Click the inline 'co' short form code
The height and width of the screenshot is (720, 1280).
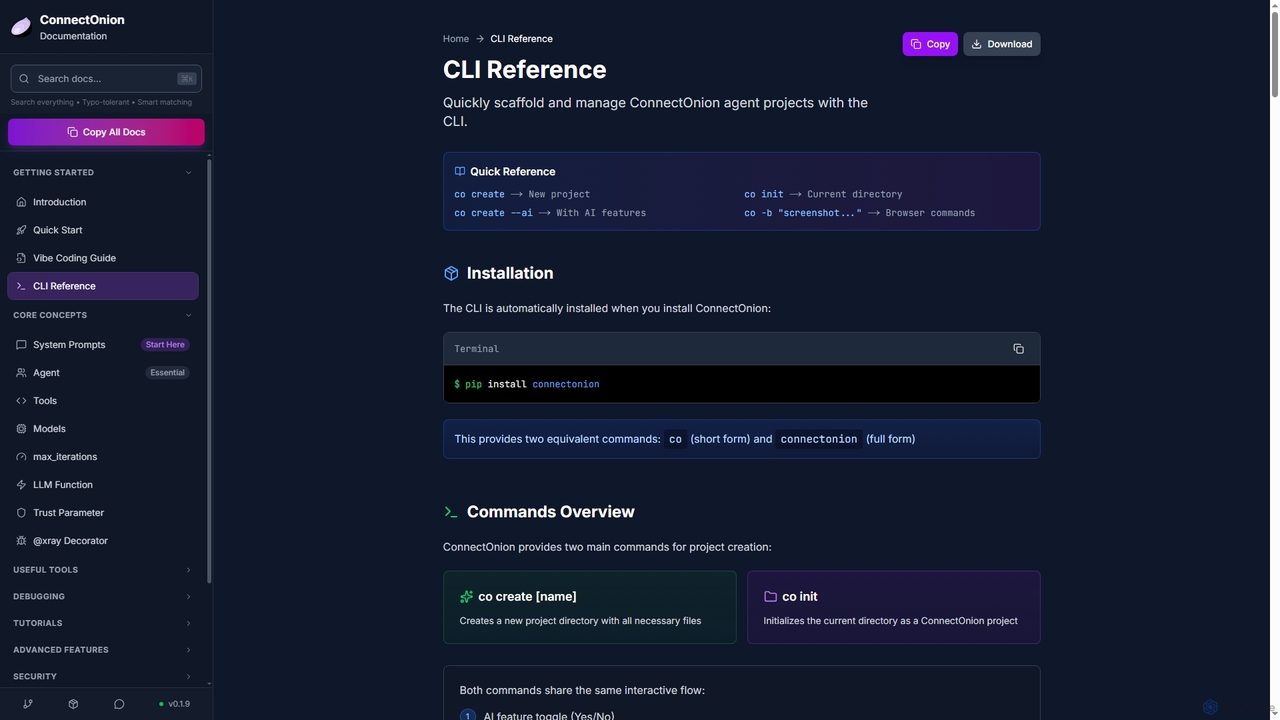675,439
